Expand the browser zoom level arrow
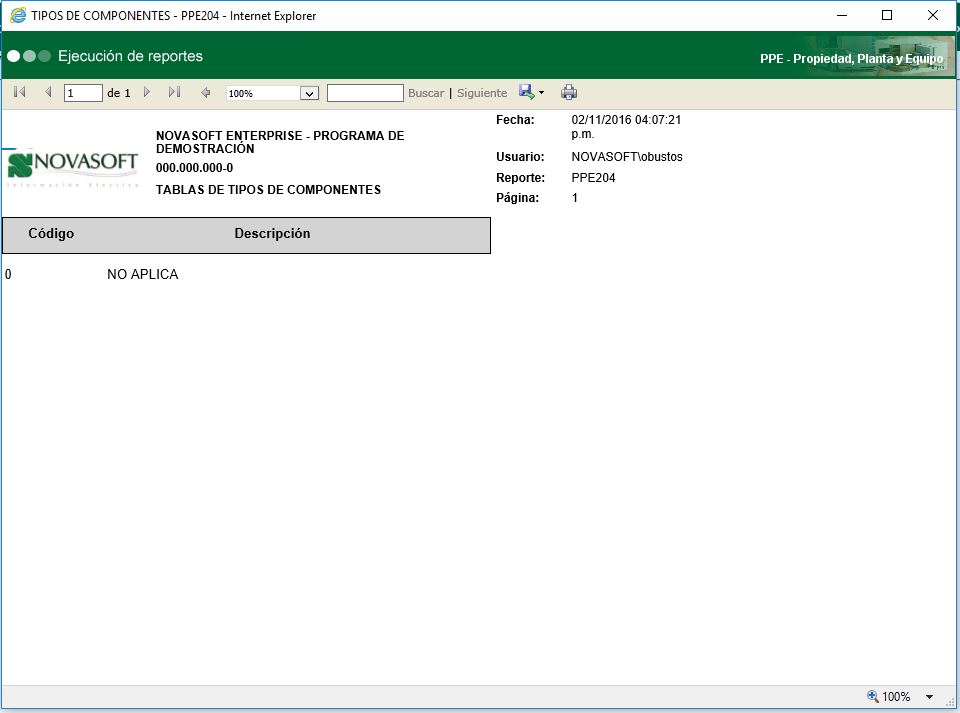 point(929,696)
